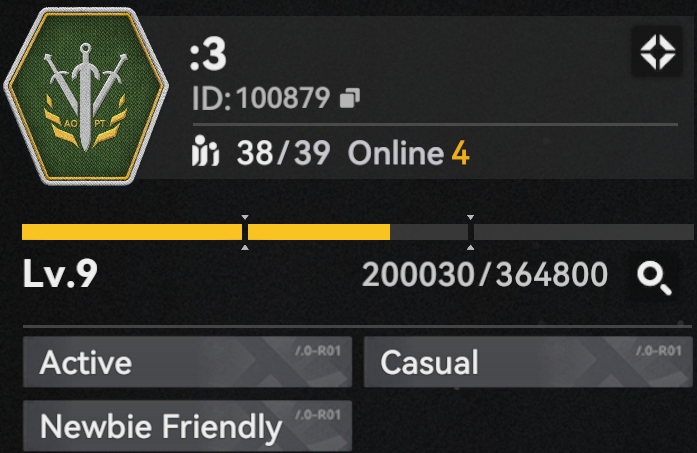Click the guild name :3
697x453 pixels.
208,54
